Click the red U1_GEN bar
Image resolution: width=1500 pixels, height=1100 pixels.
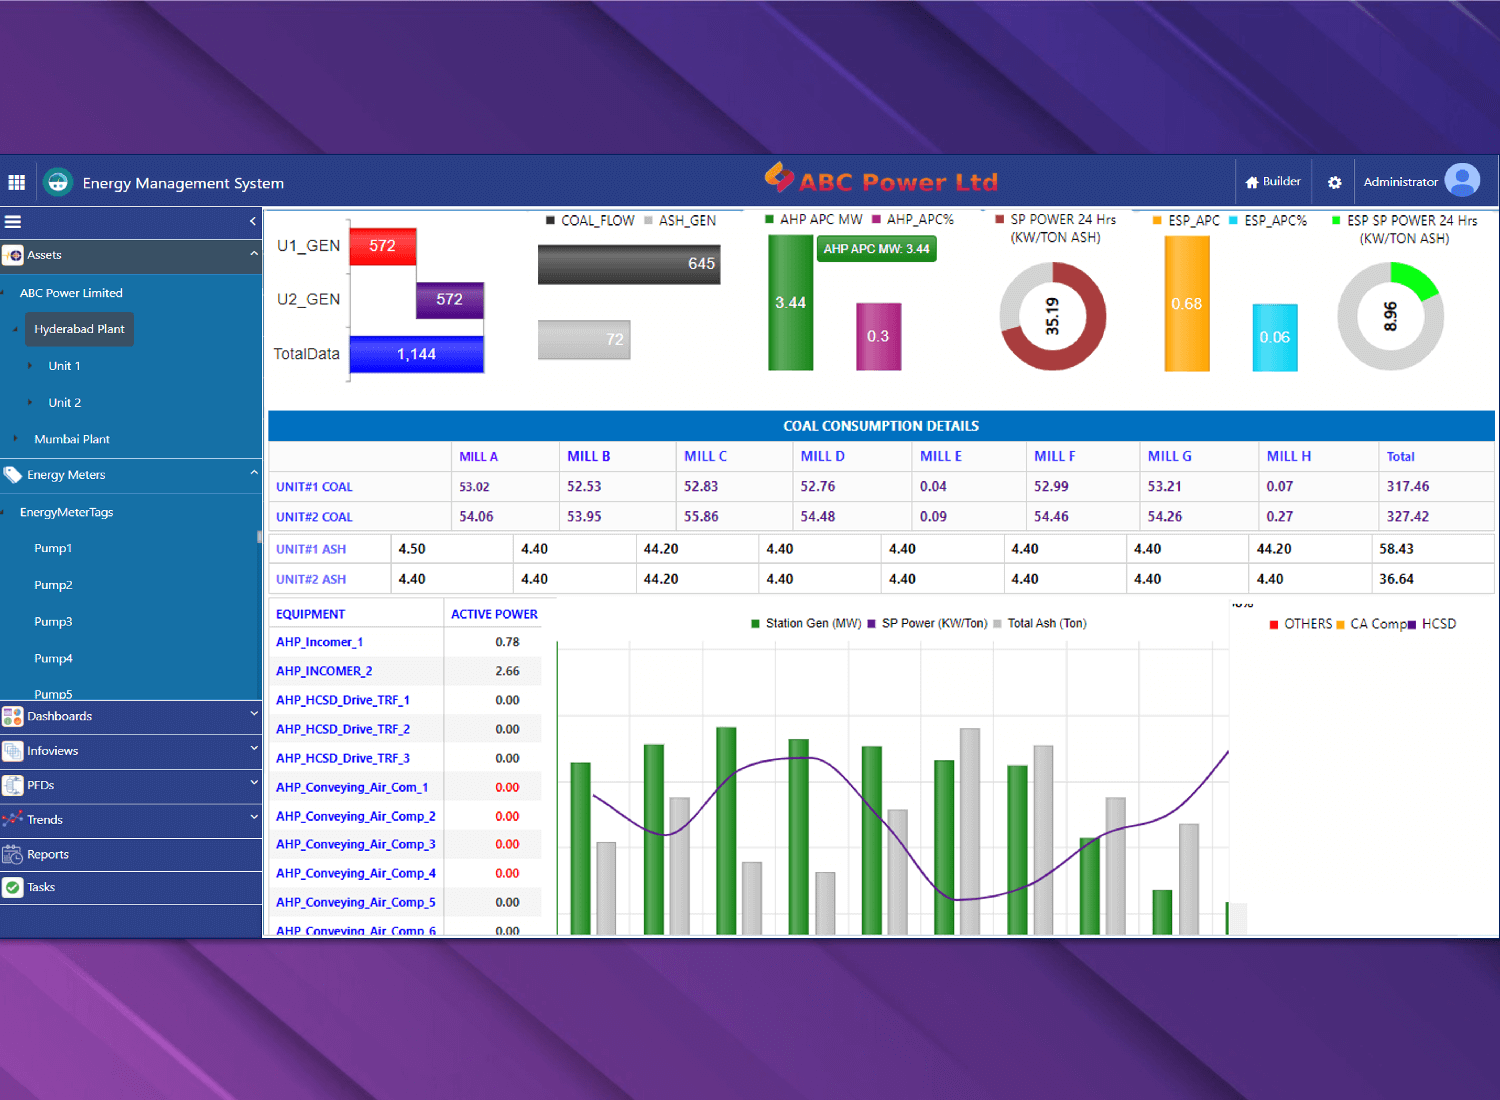pyautogui.click(x=382, y=246)
